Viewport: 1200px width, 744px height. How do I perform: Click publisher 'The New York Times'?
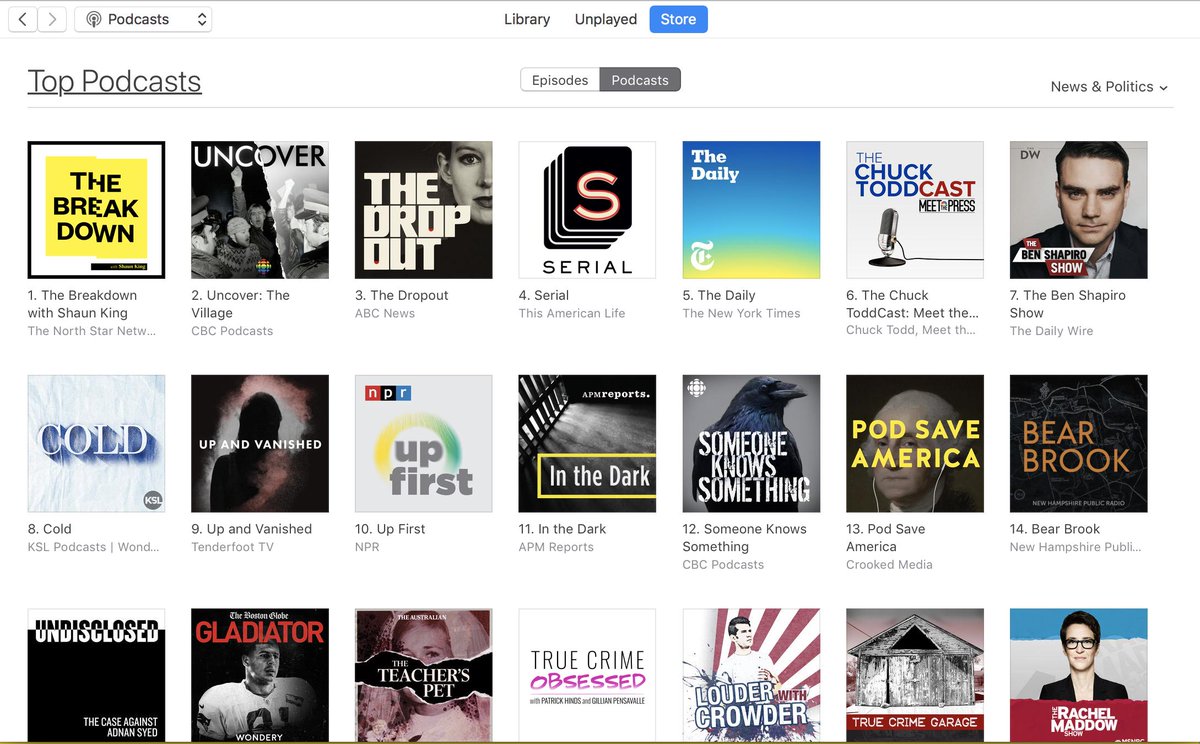coord(742,313)
